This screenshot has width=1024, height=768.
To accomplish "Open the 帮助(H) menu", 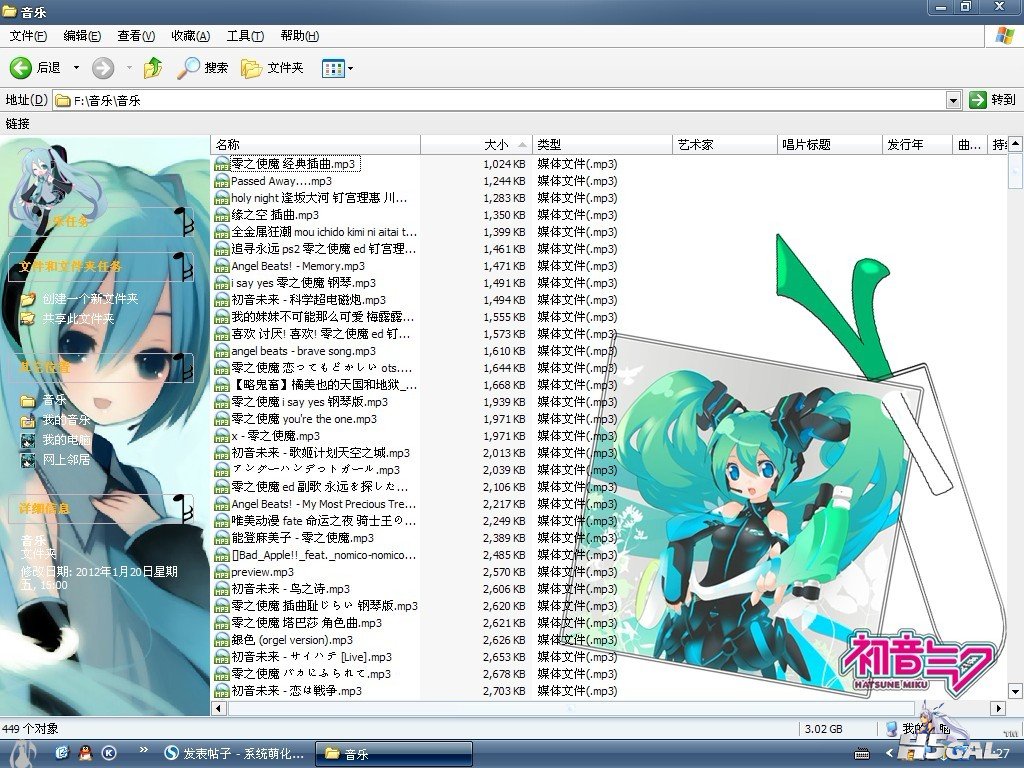I will click(300, 36).
